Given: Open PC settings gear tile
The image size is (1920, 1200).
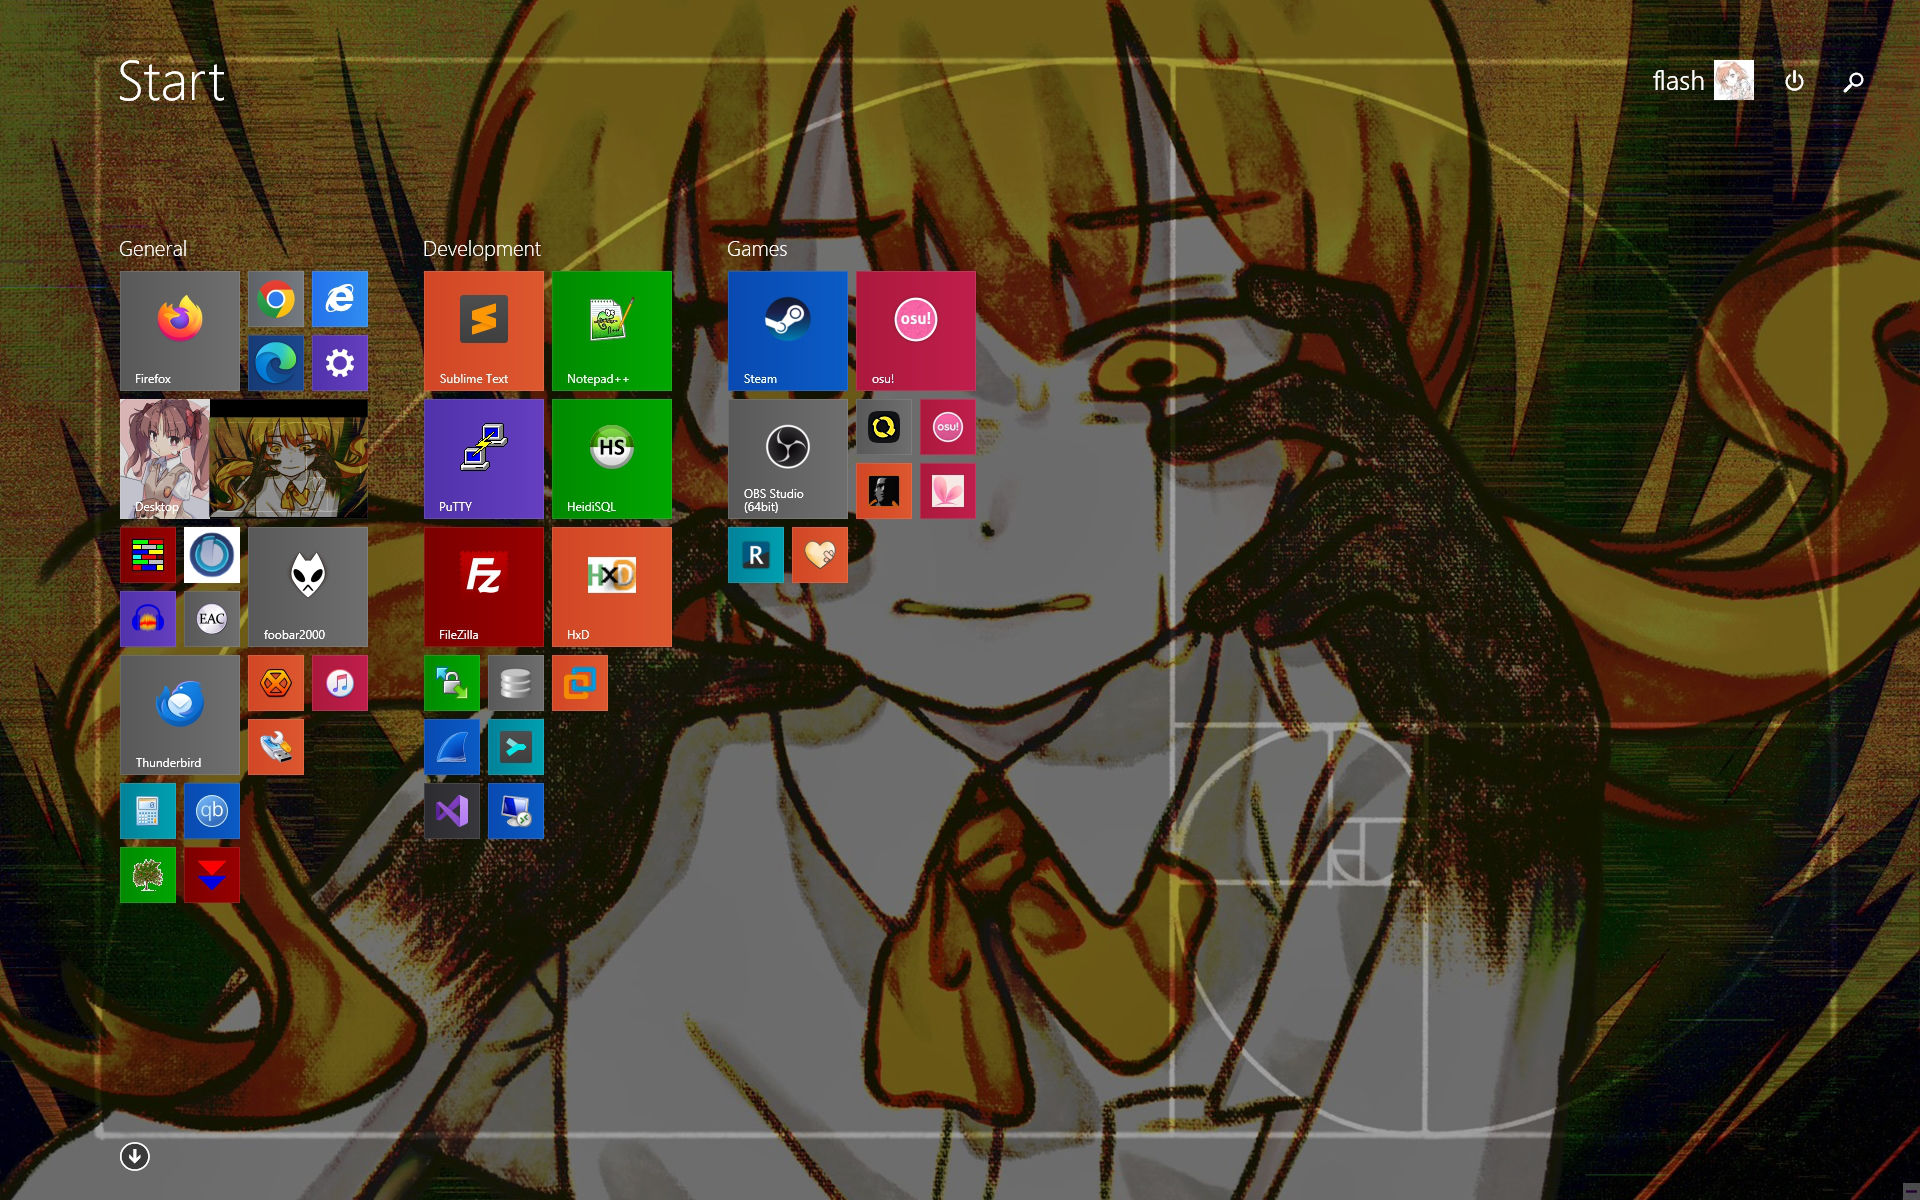Looking at the screenshot, I should [x=340, y=363].
